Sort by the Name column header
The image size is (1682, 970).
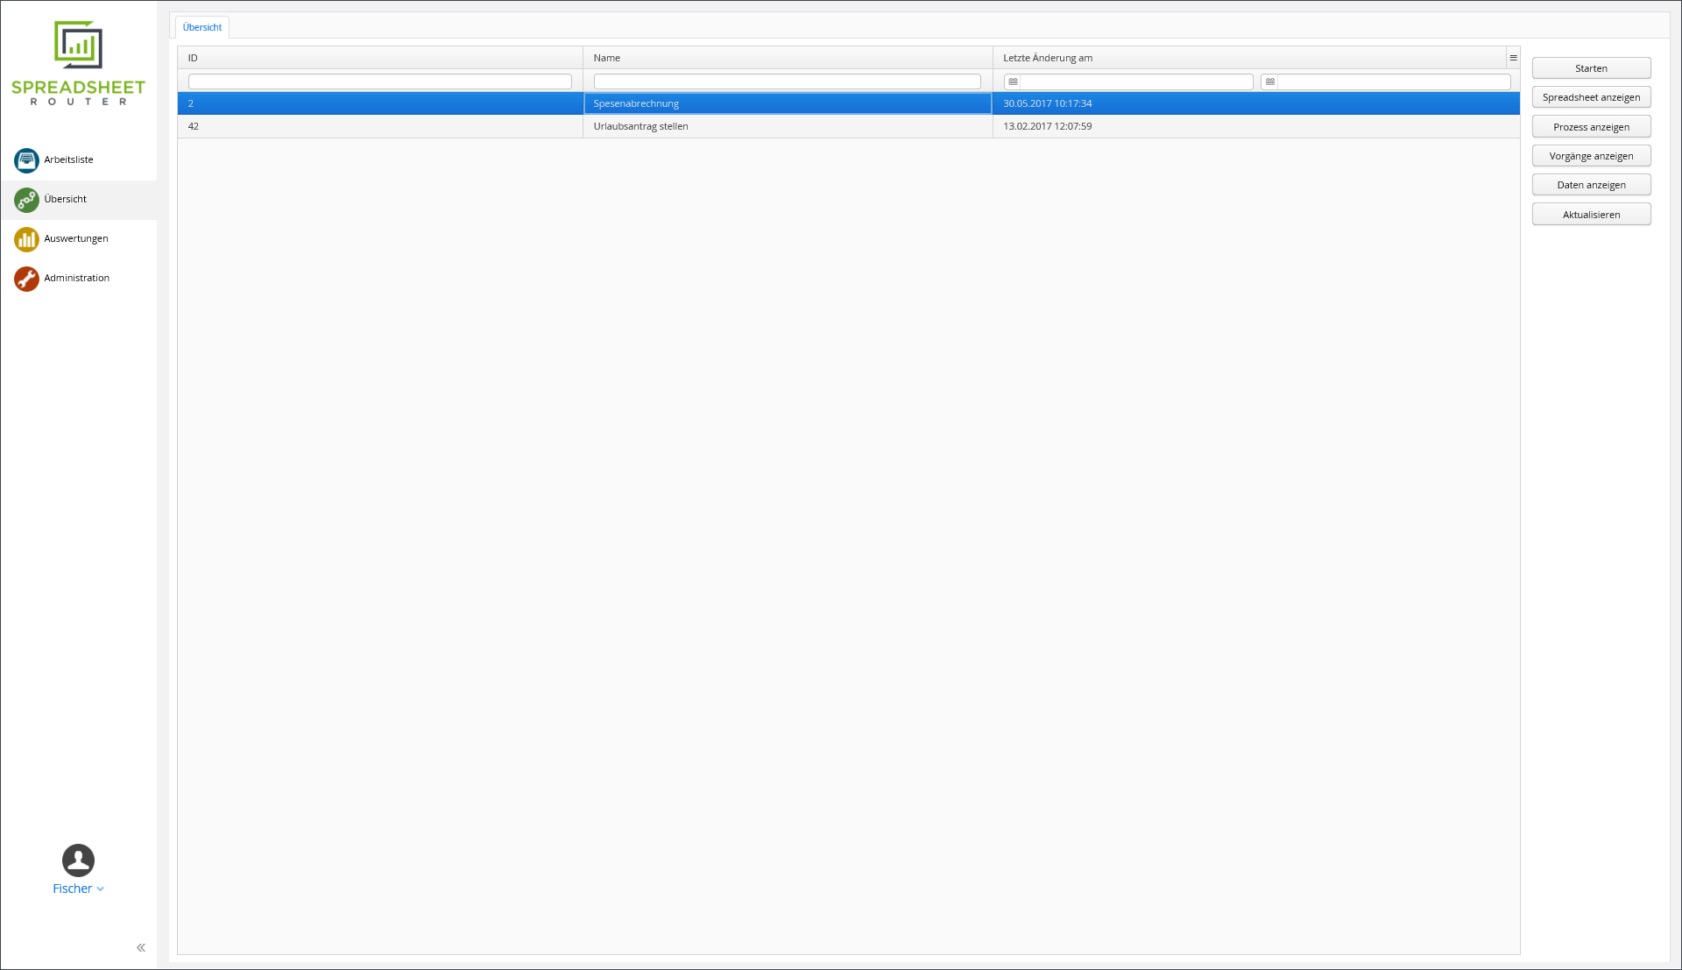coord(787,58)
